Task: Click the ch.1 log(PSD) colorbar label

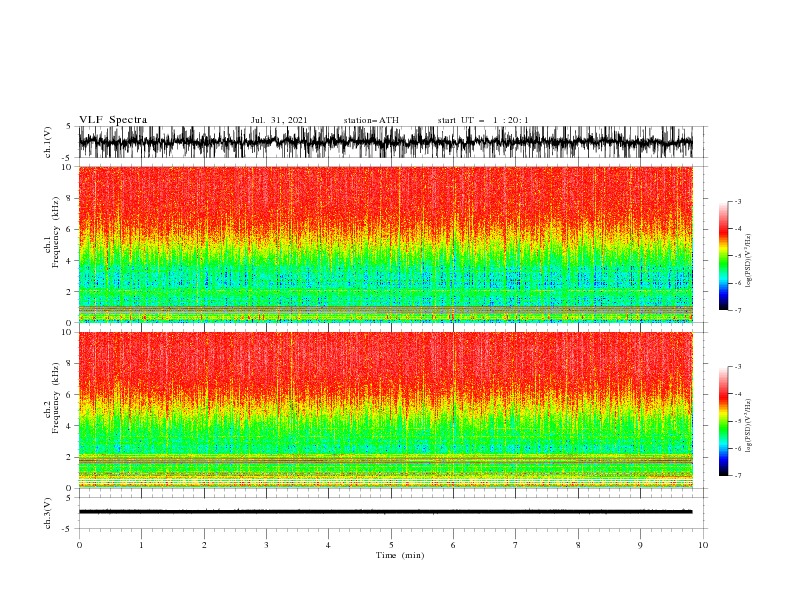Action: (749, 261)
